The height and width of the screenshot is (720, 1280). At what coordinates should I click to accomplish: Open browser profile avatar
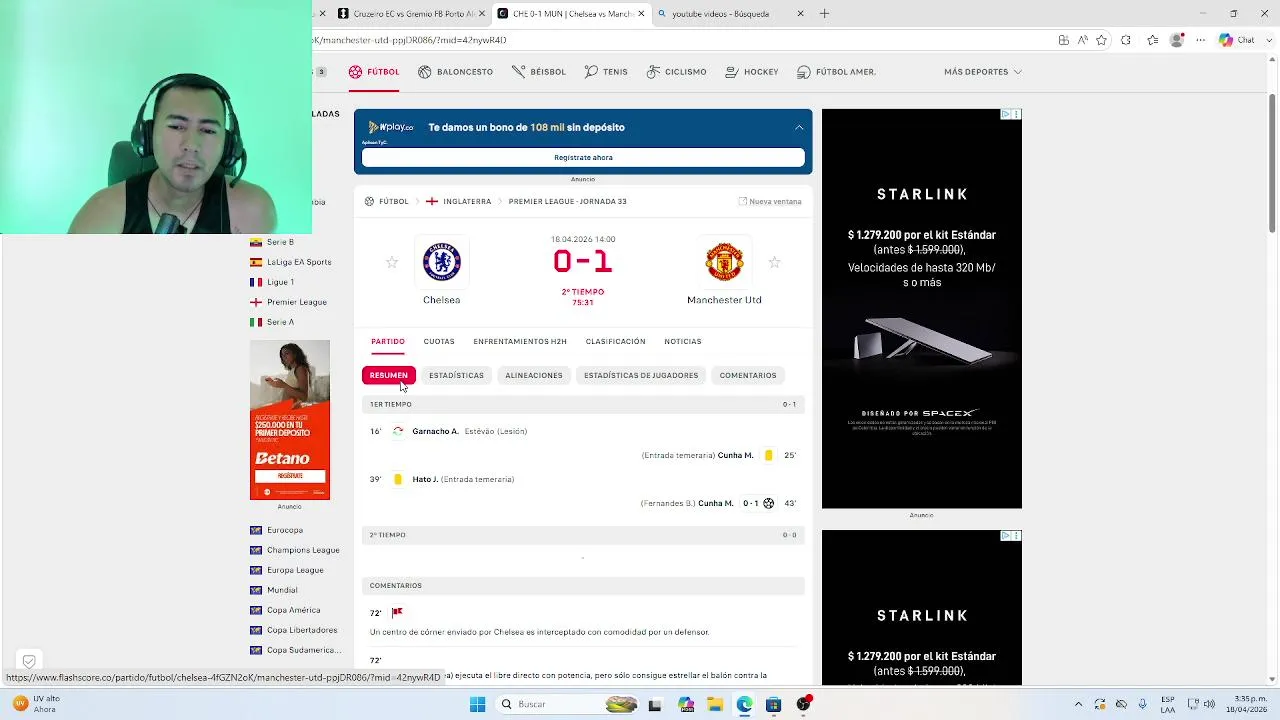[x=1178, y=40]
